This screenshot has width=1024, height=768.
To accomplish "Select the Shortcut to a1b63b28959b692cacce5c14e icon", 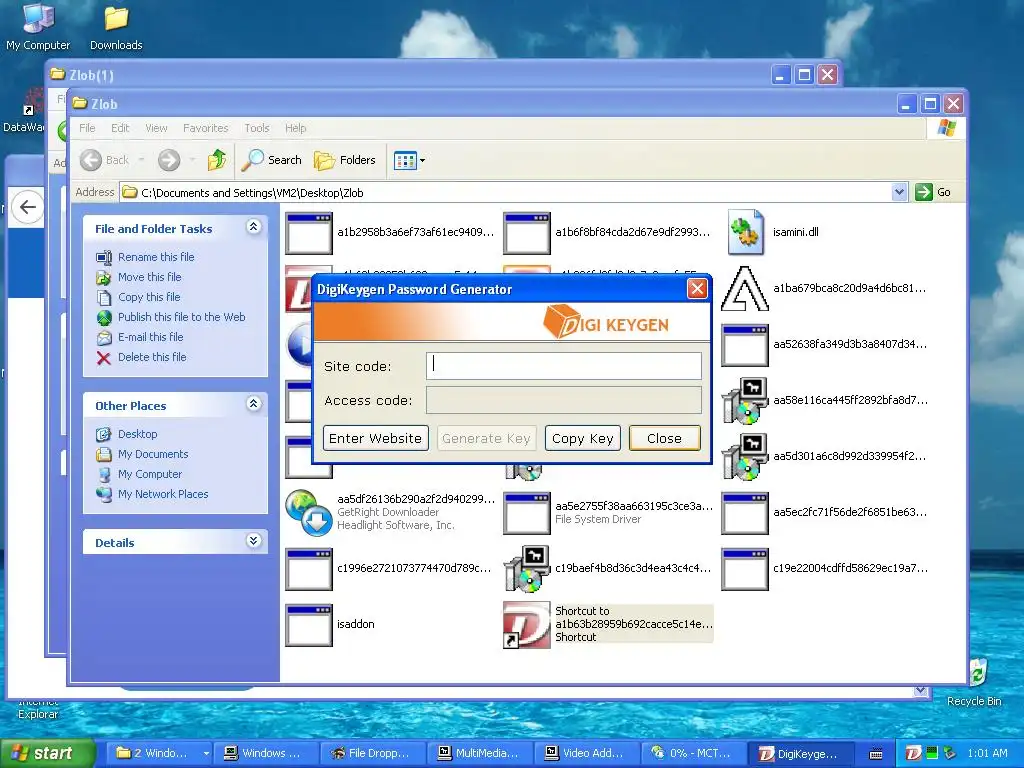I will [527, 625].
